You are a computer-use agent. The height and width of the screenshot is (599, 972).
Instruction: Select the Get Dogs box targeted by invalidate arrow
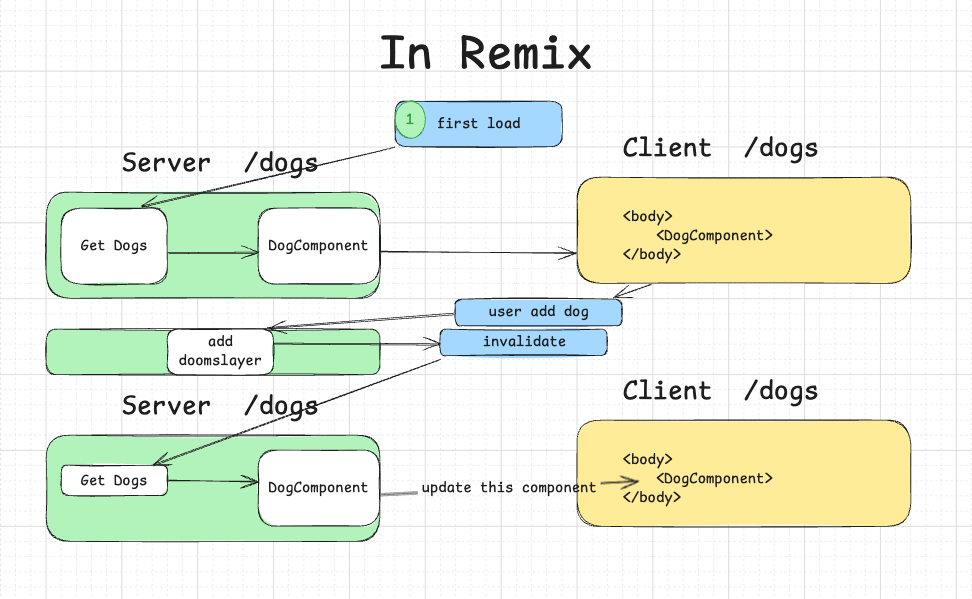(114, 481)
